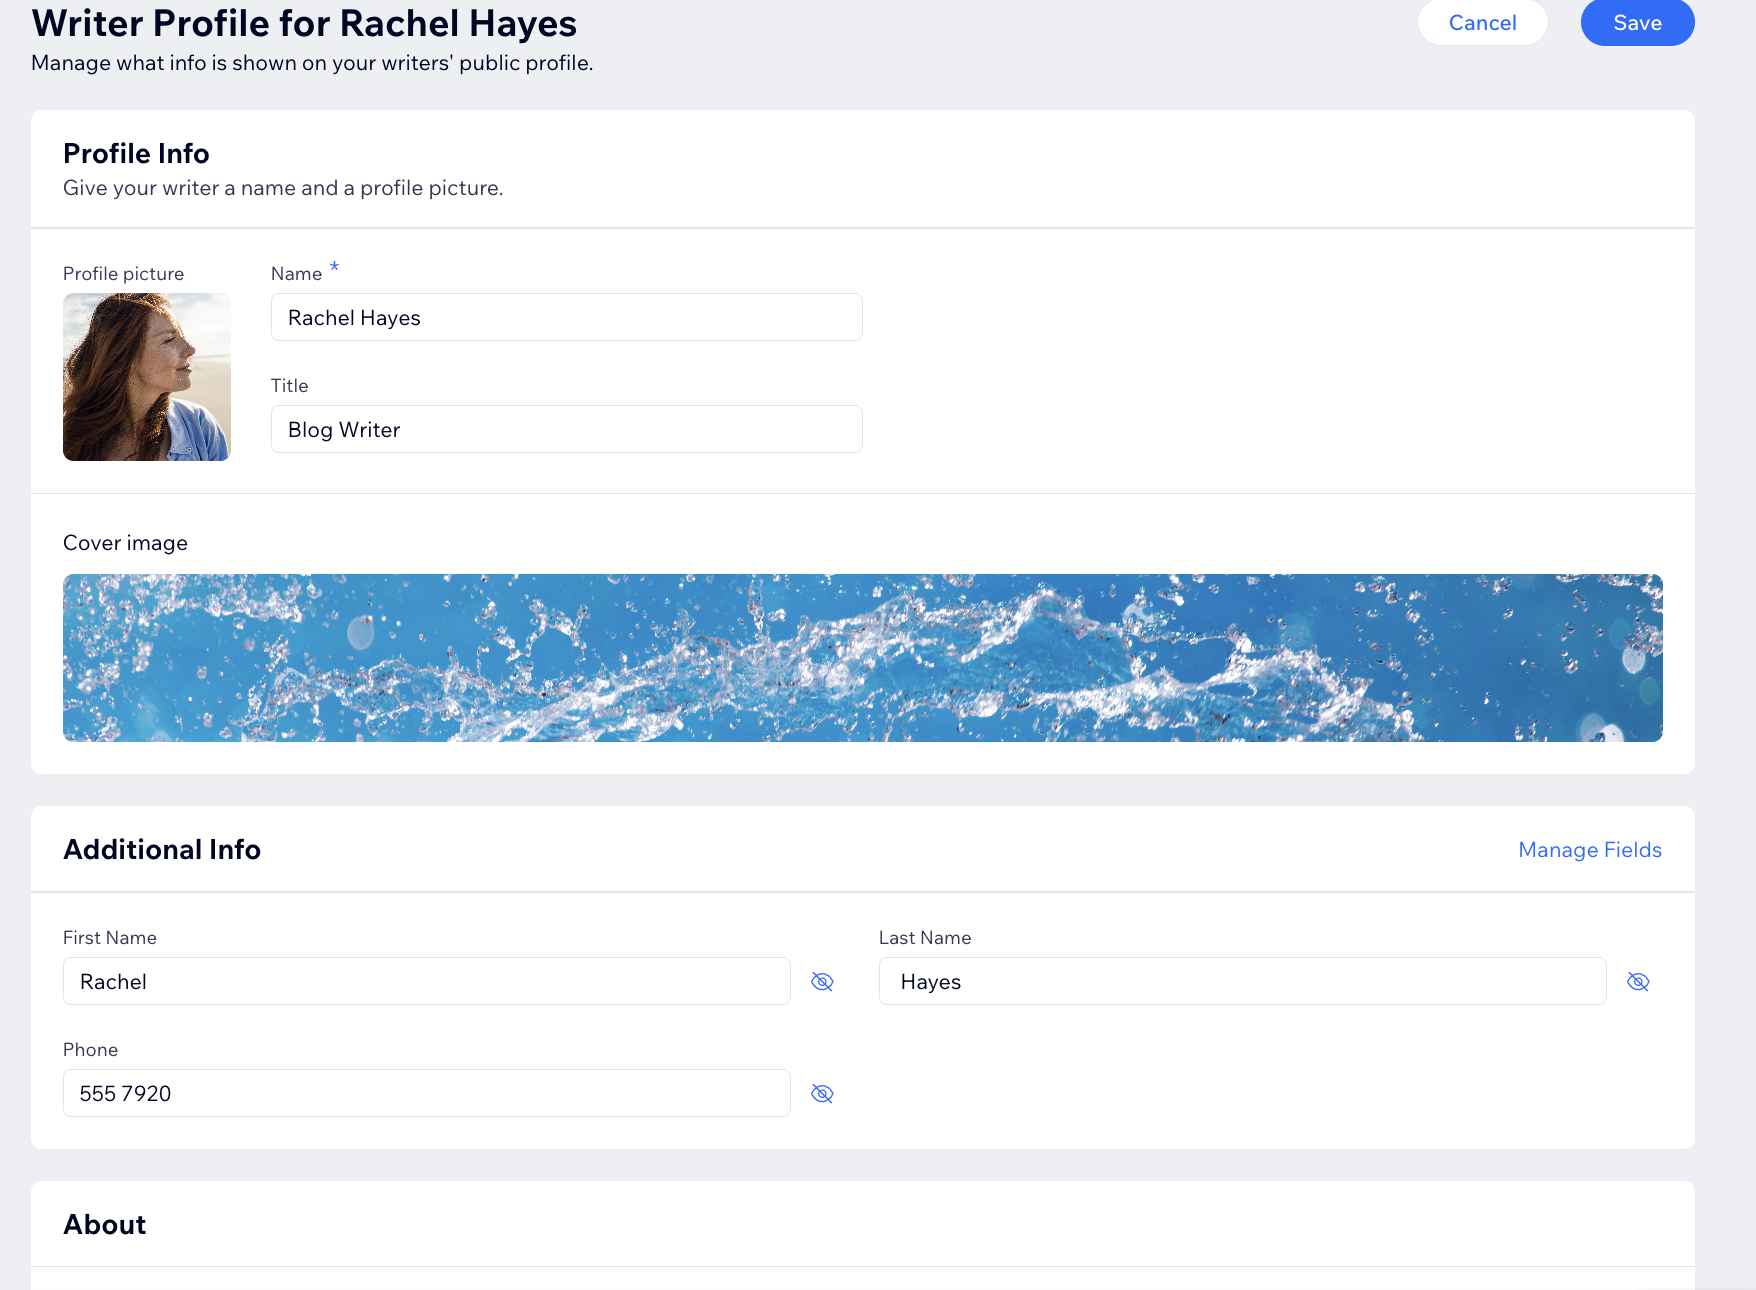
Task: Select the Title field label
Action: tap(289, 386)
